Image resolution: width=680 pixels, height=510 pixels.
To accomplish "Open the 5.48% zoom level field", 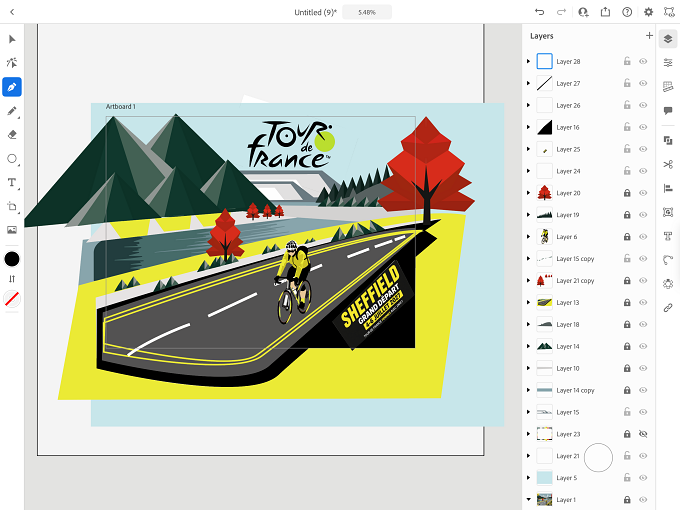I will [367, 12].
